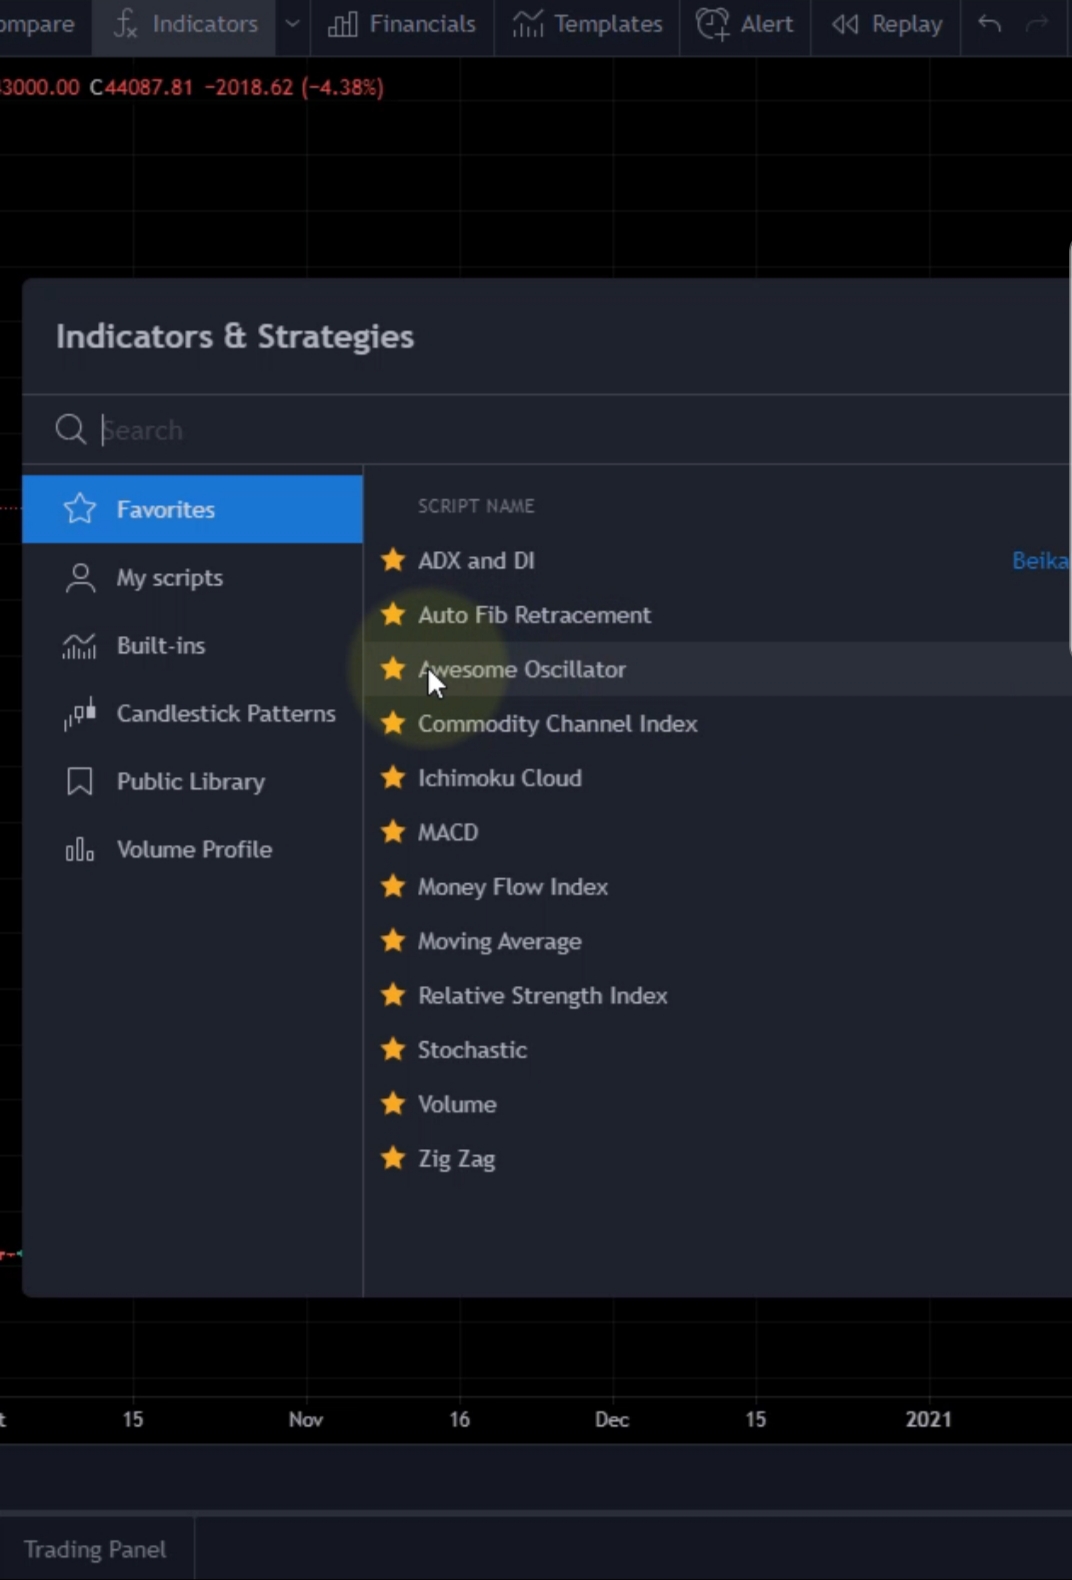Open indicator Templates menu
The height and width of the screenshot is (1580, 1072).
587,24
